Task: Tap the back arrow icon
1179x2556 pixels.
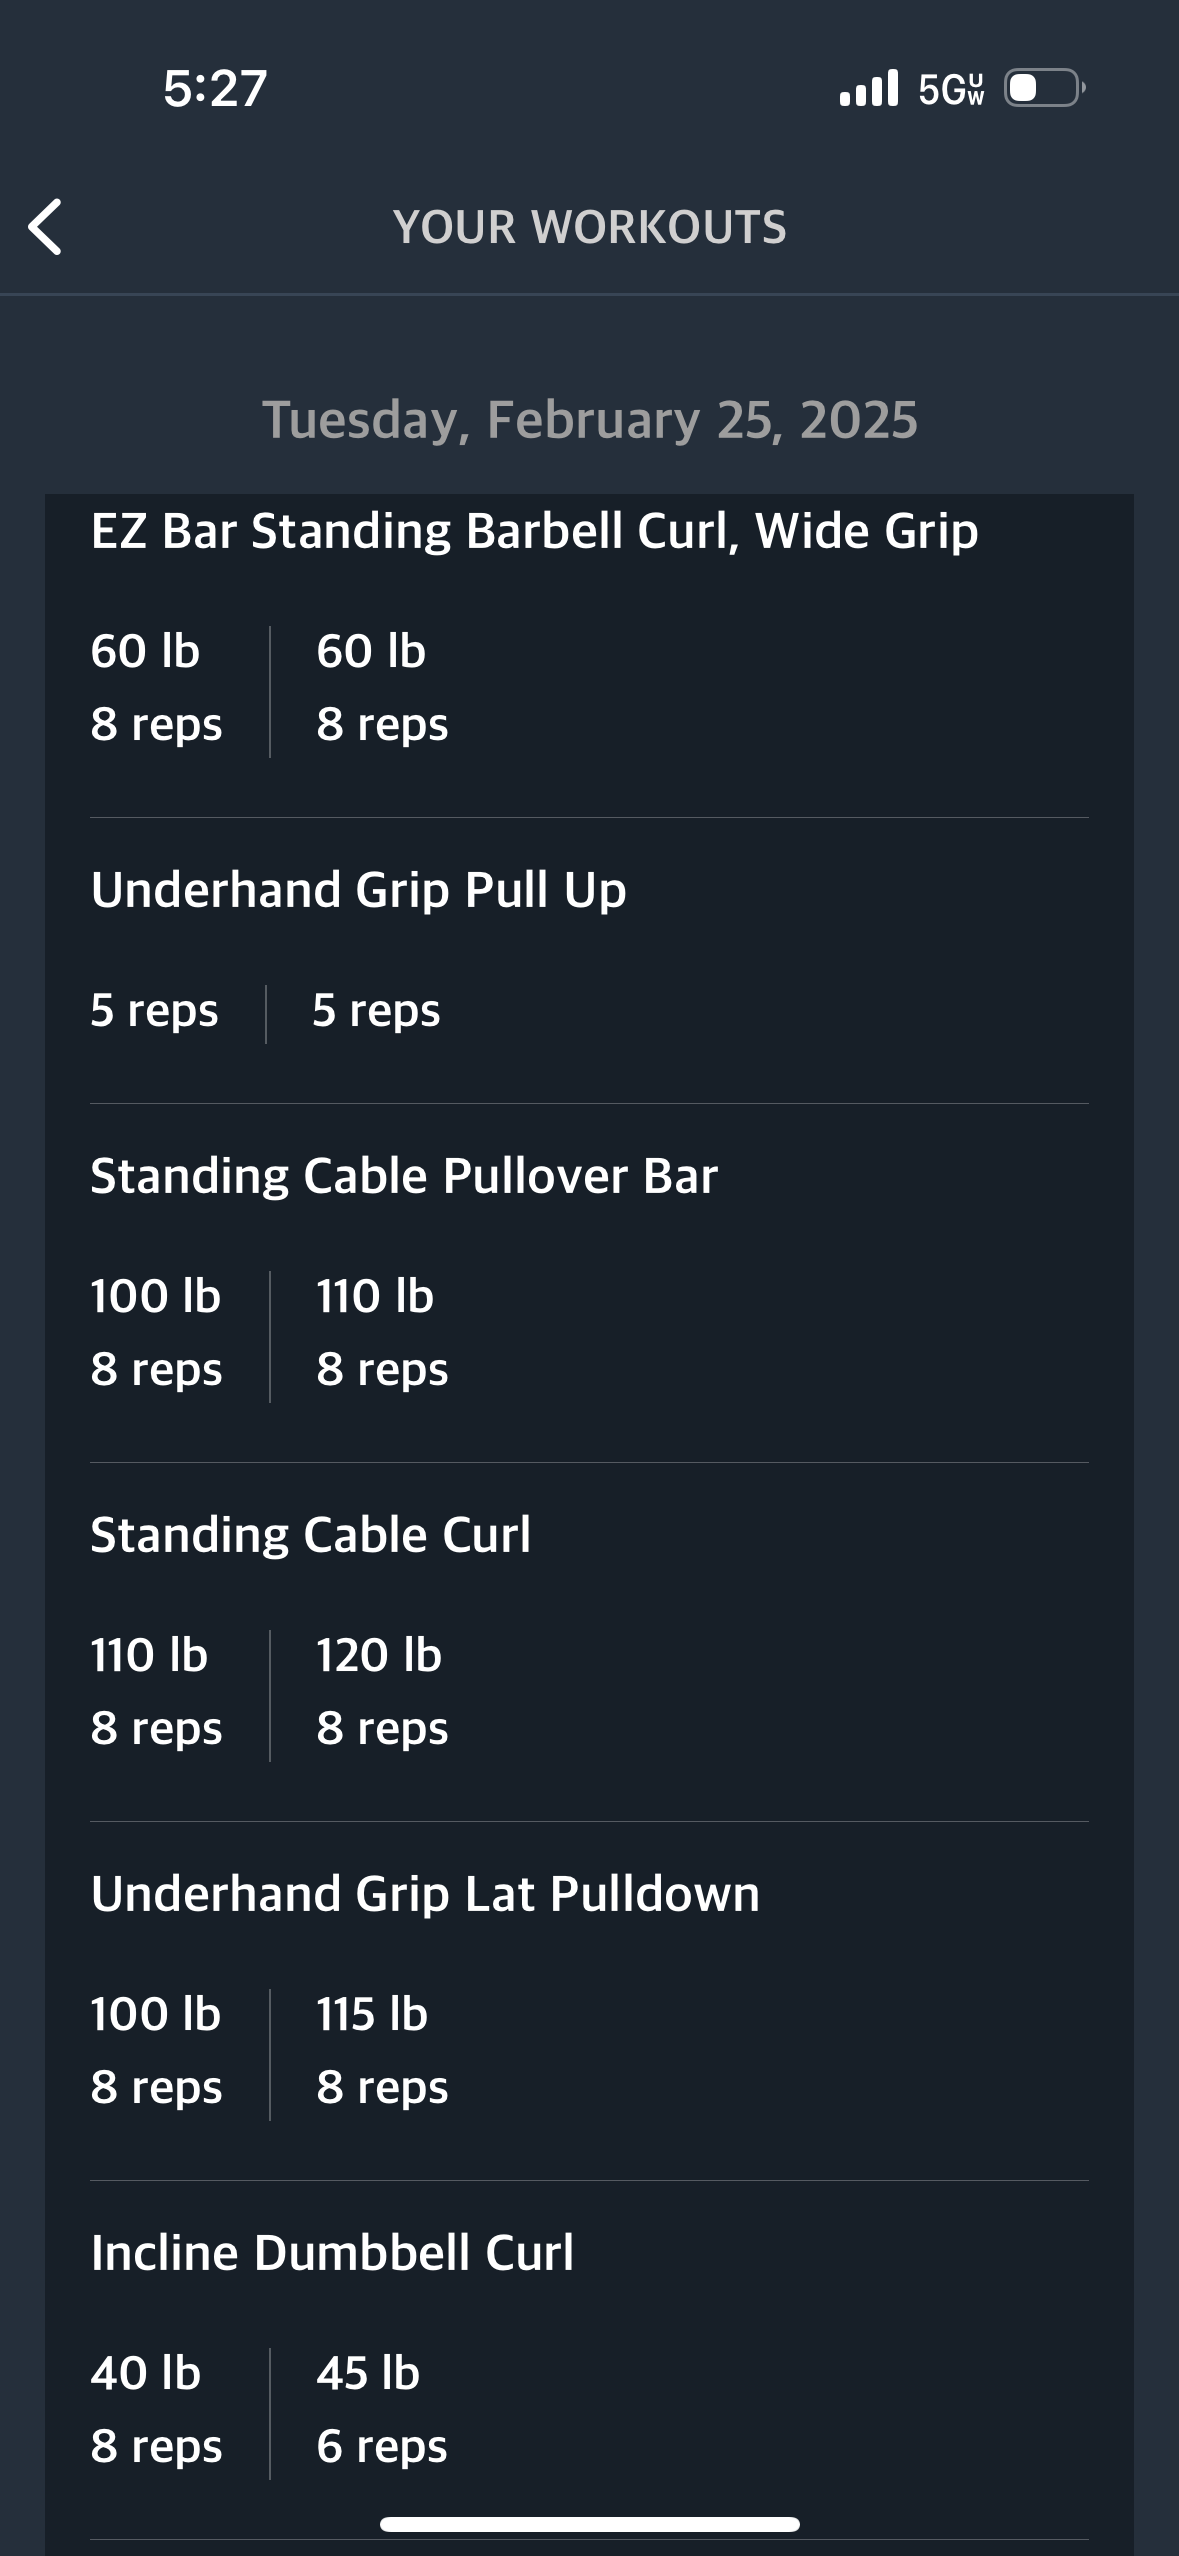Action: 46,227
